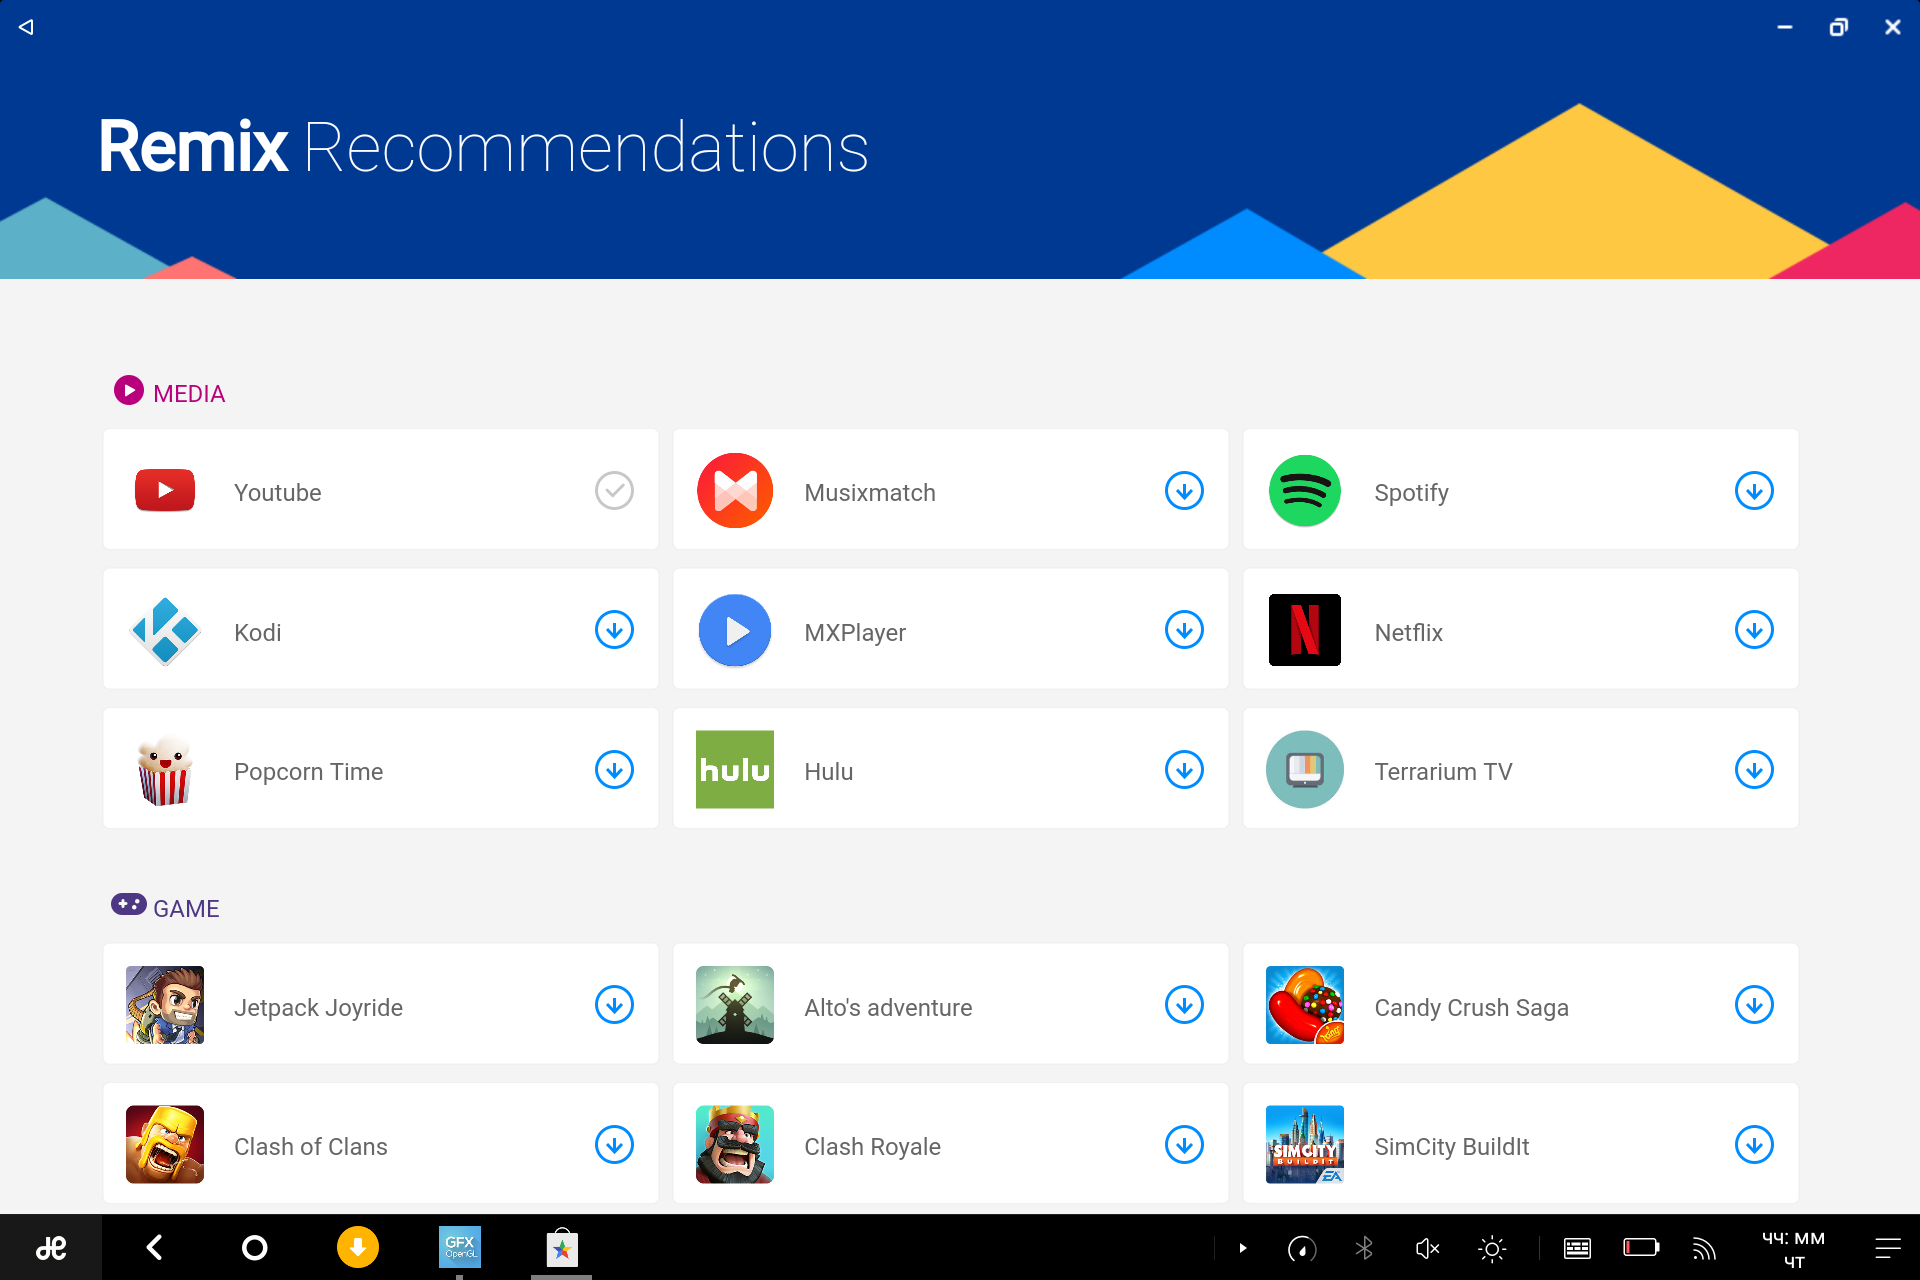
Task: Click the Candy Crush Saga thumbnail
Action: [1305, 1005]
